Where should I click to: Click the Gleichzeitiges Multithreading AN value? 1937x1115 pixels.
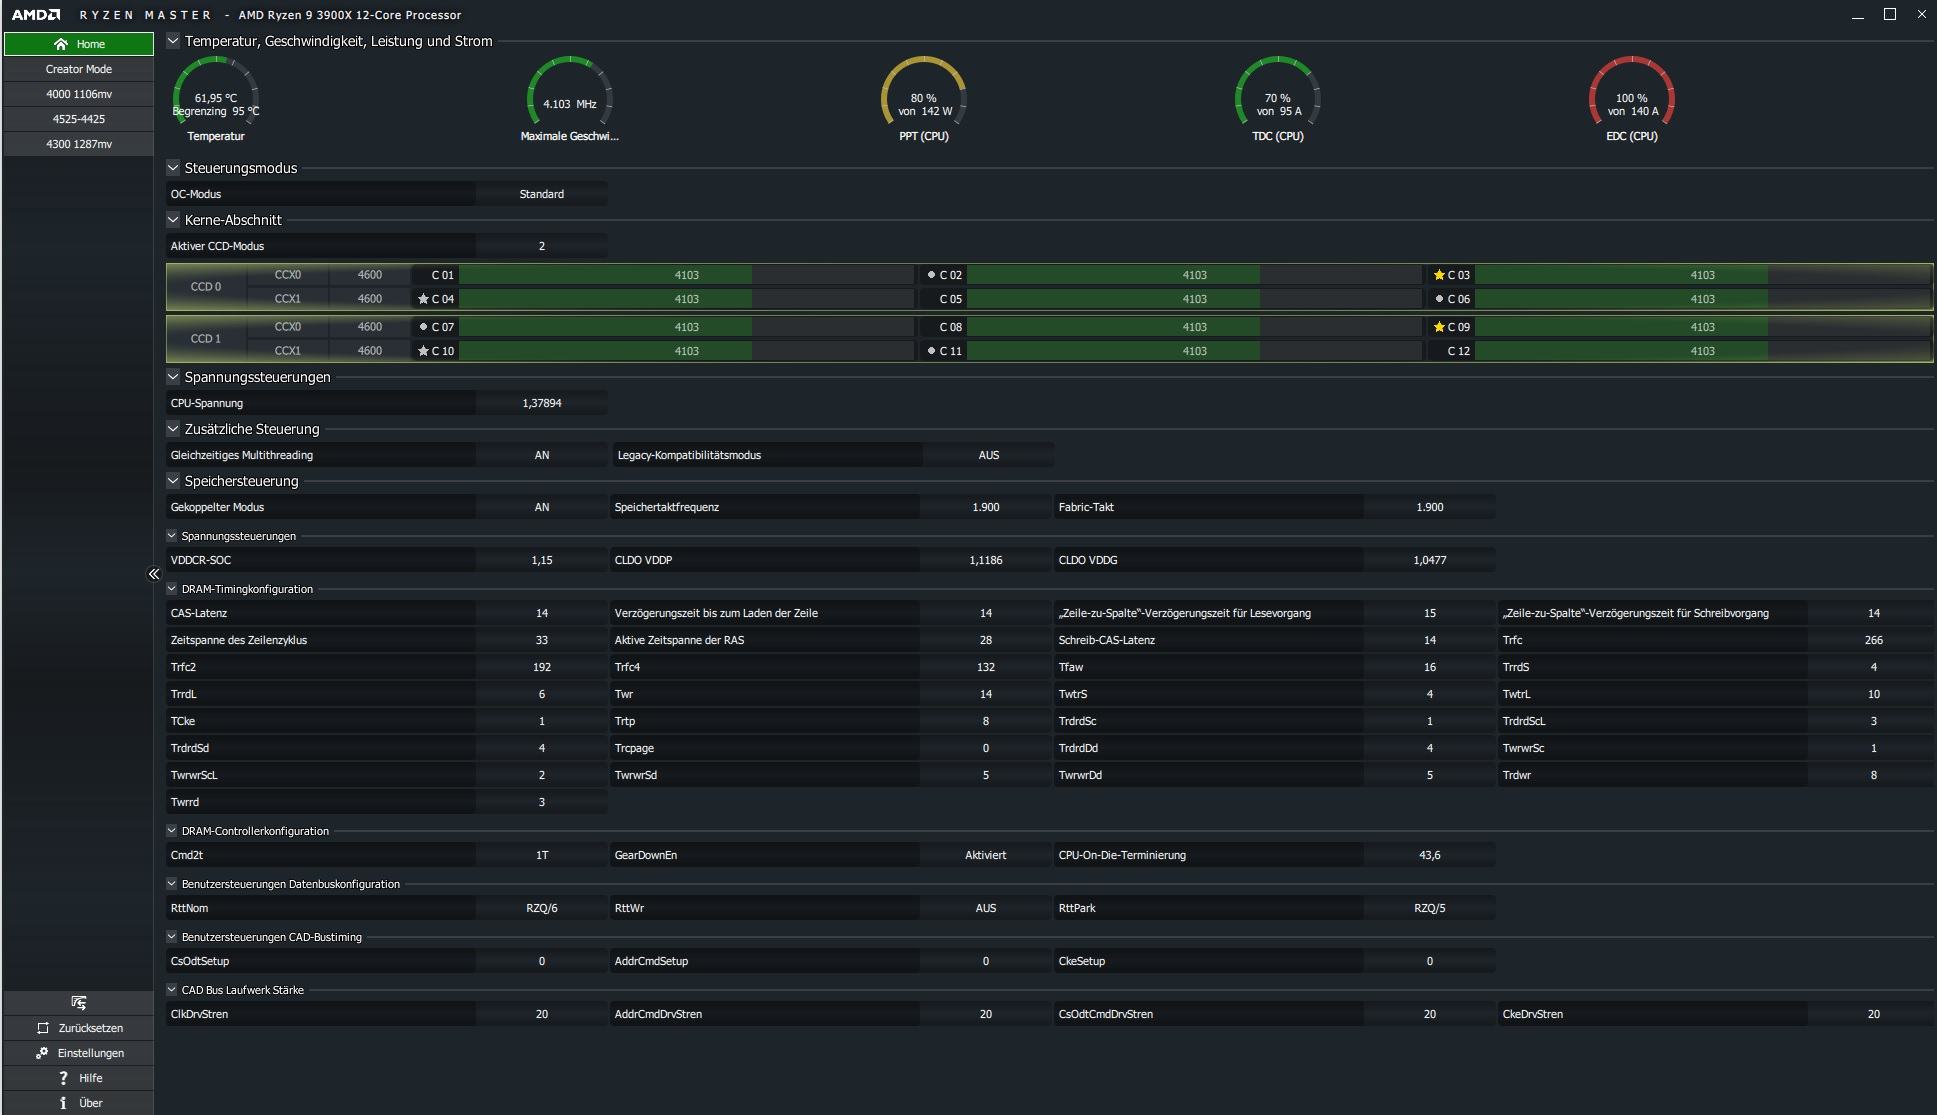(x=541, y=455)
